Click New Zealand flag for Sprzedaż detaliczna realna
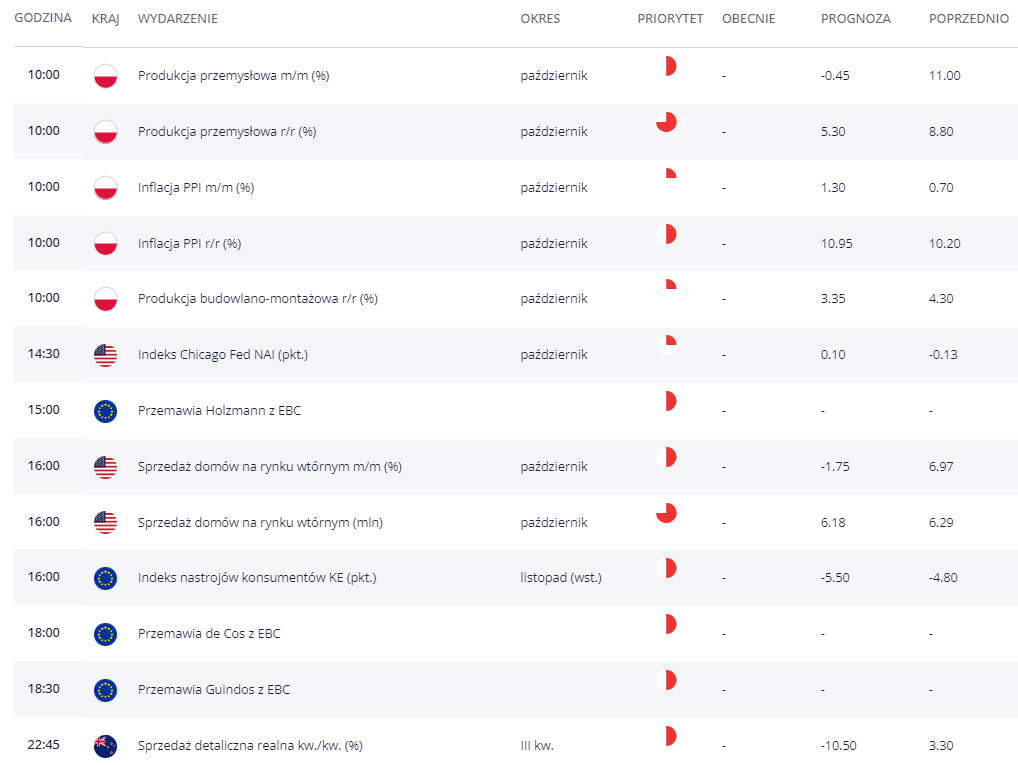This screenshot has width=1018, height=765. [105, 745]
